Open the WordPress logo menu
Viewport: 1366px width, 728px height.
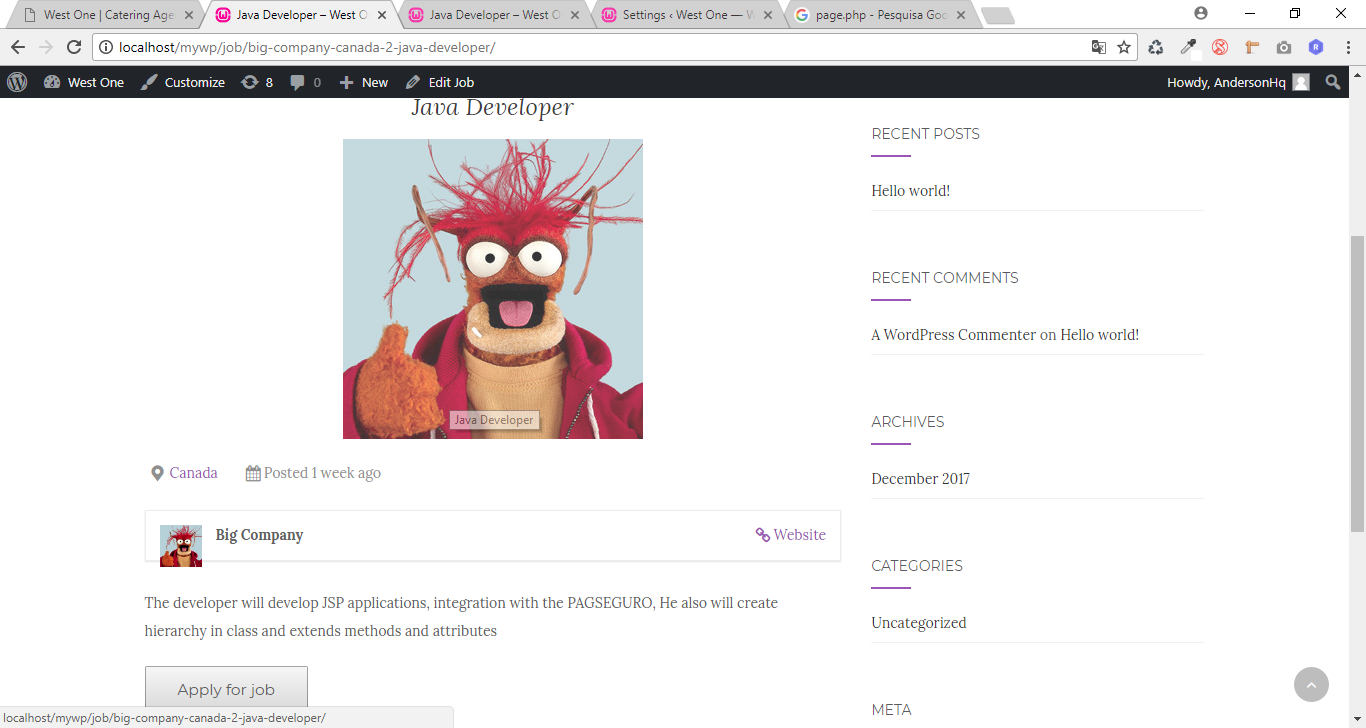17,82
